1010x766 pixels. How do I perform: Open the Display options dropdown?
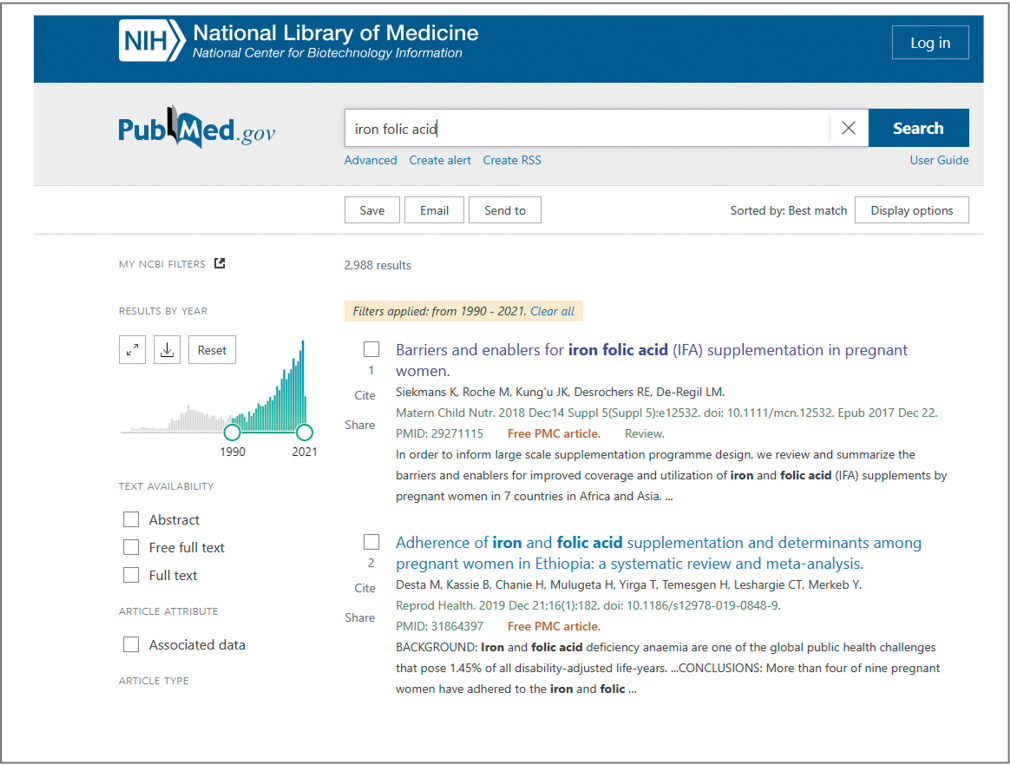click(911, 210)
